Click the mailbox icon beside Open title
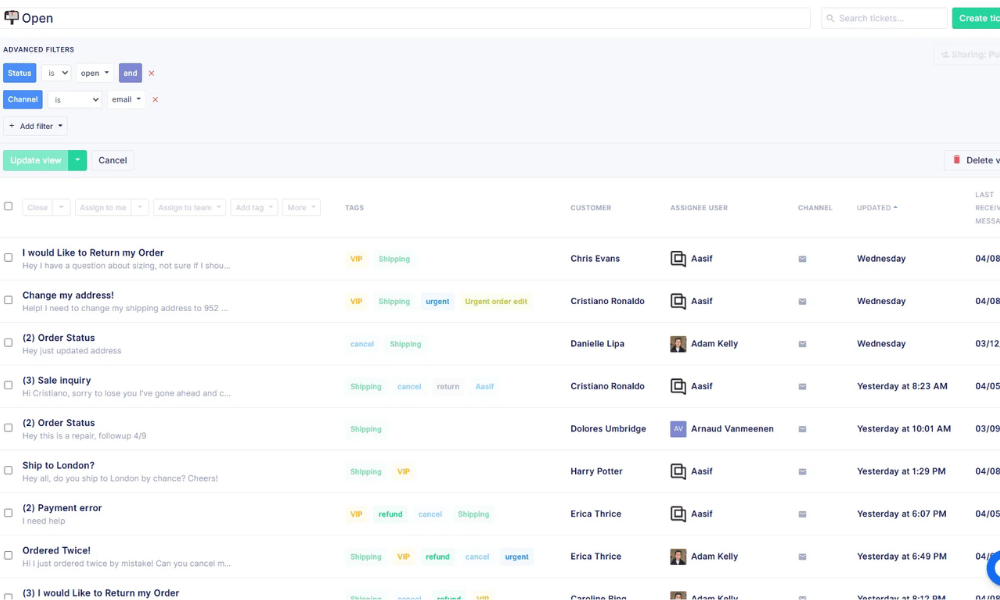Image resolution: width=1000 pixels, height=600 pixels. point(11,17)
